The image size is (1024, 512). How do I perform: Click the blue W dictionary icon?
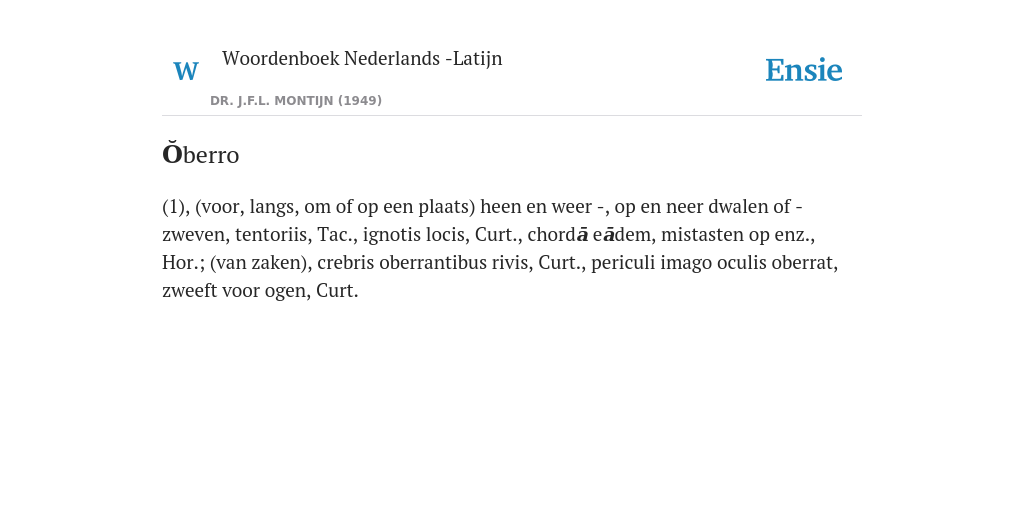(185, 71)
